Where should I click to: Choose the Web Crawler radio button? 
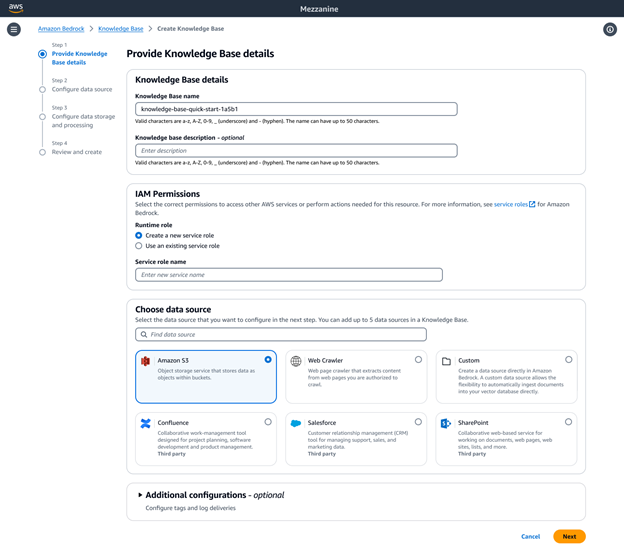click(418, 360)
